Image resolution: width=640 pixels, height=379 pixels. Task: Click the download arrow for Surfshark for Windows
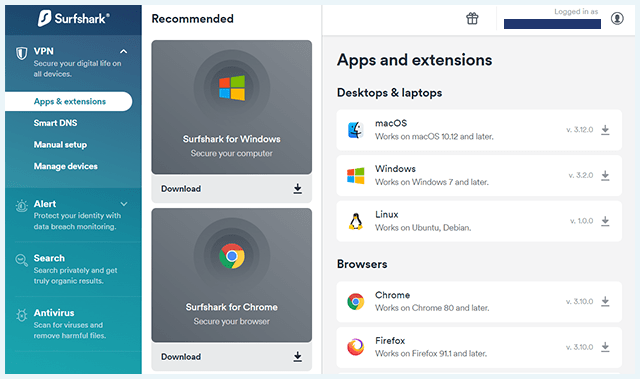[298, 188]
